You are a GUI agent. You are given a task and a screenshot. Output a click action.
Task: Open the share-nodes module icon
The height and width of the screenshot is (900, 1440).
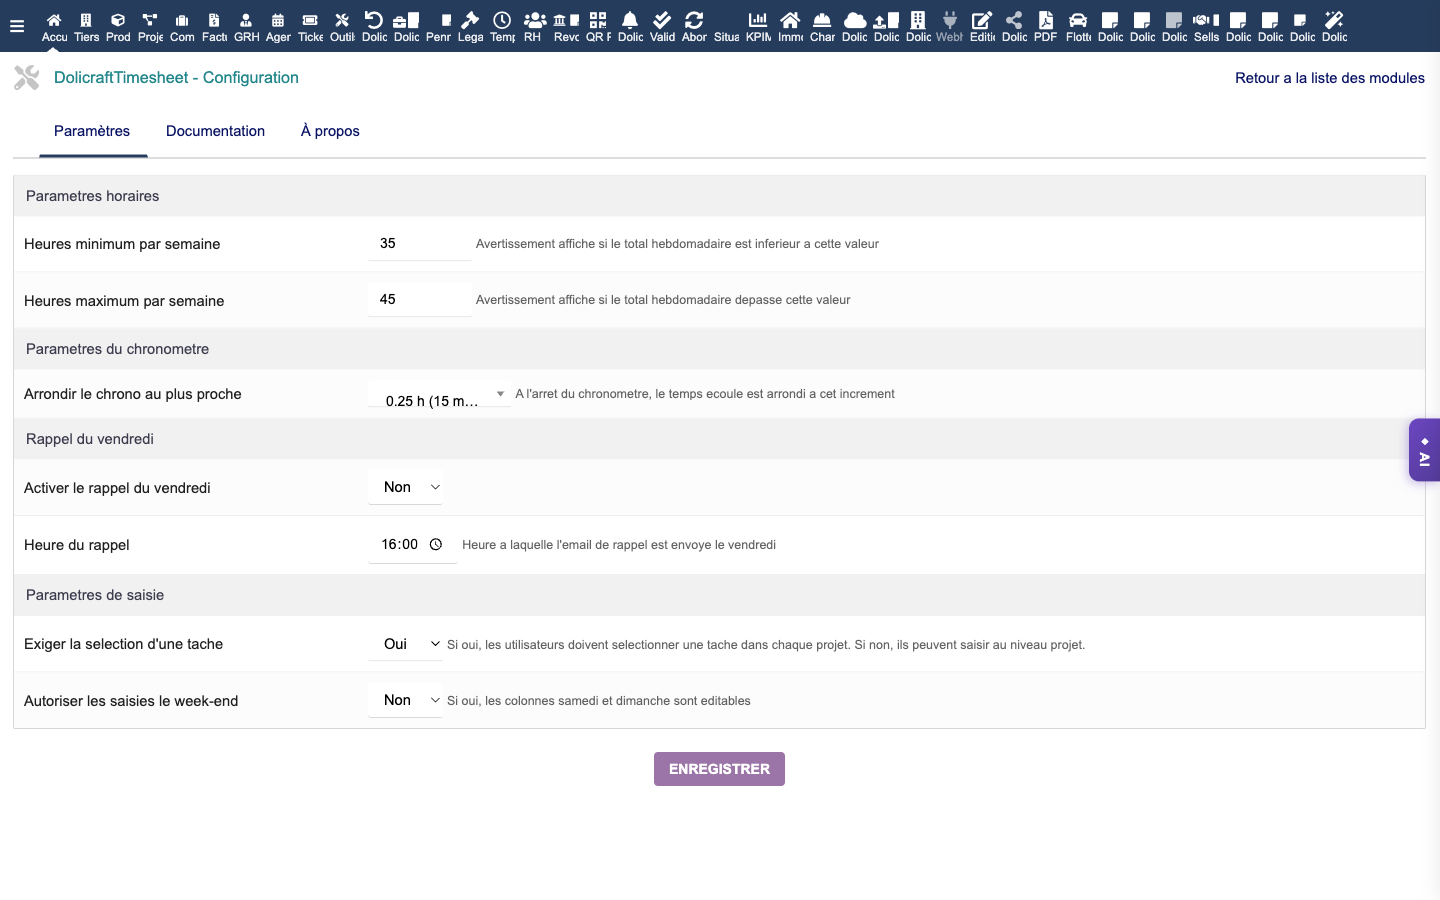[x=1014, y=20]
